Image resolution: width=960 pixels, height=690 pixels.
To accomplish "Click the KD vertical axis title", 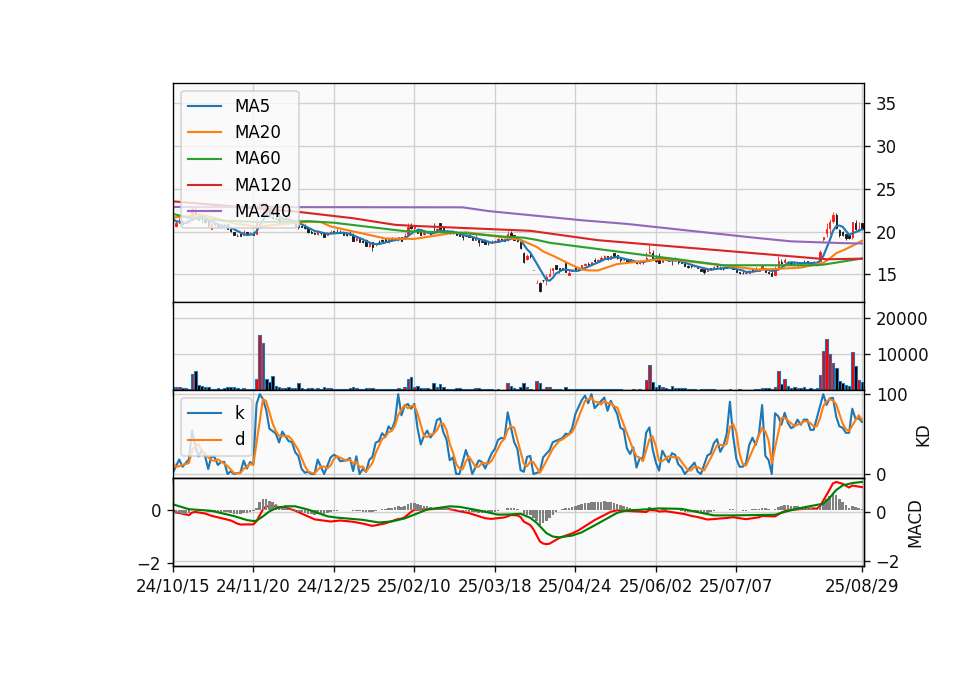I will 922,437.
